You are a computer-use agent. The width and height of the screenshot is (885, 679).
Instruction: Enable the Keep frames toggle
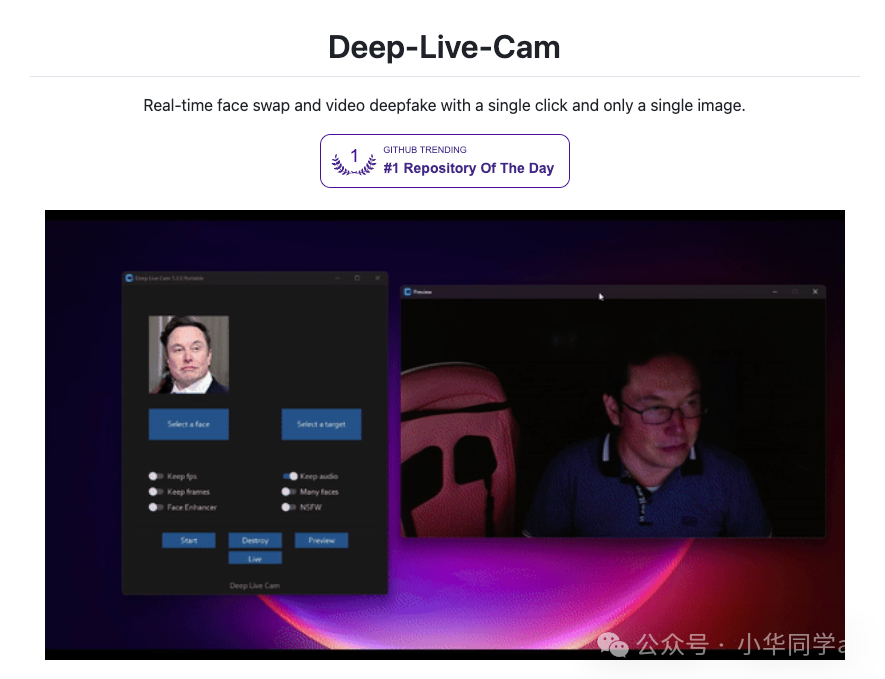point(156,492)
